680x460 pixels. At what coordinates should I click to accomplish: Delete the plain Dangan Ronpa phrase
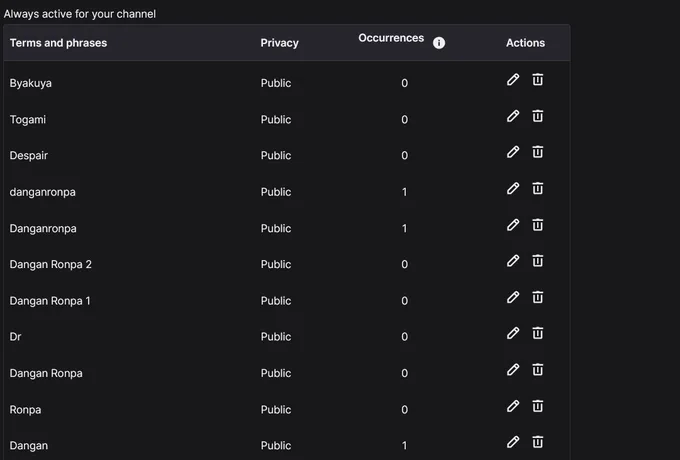(x=538, y=370)
